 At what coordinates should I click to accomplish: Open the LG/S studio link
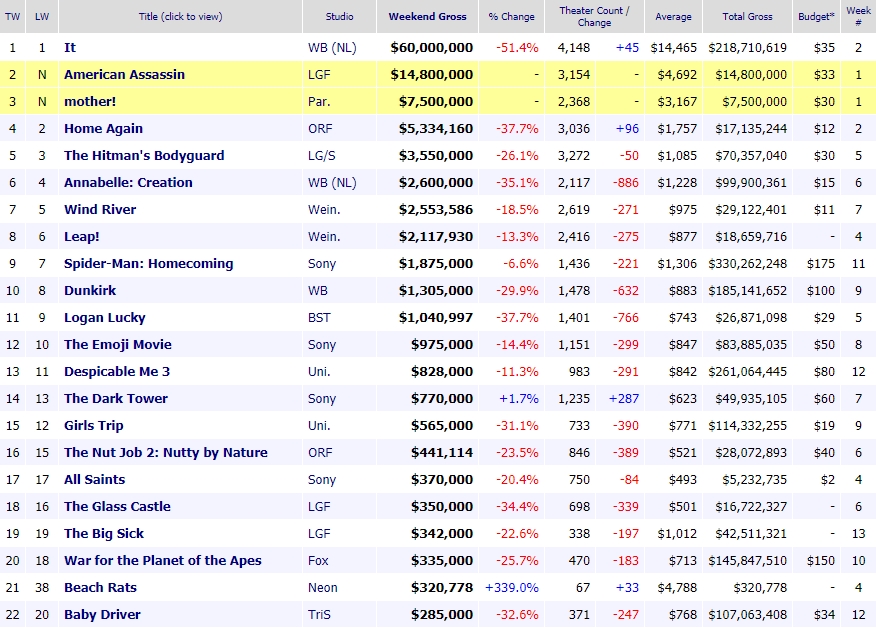(322, 156)
